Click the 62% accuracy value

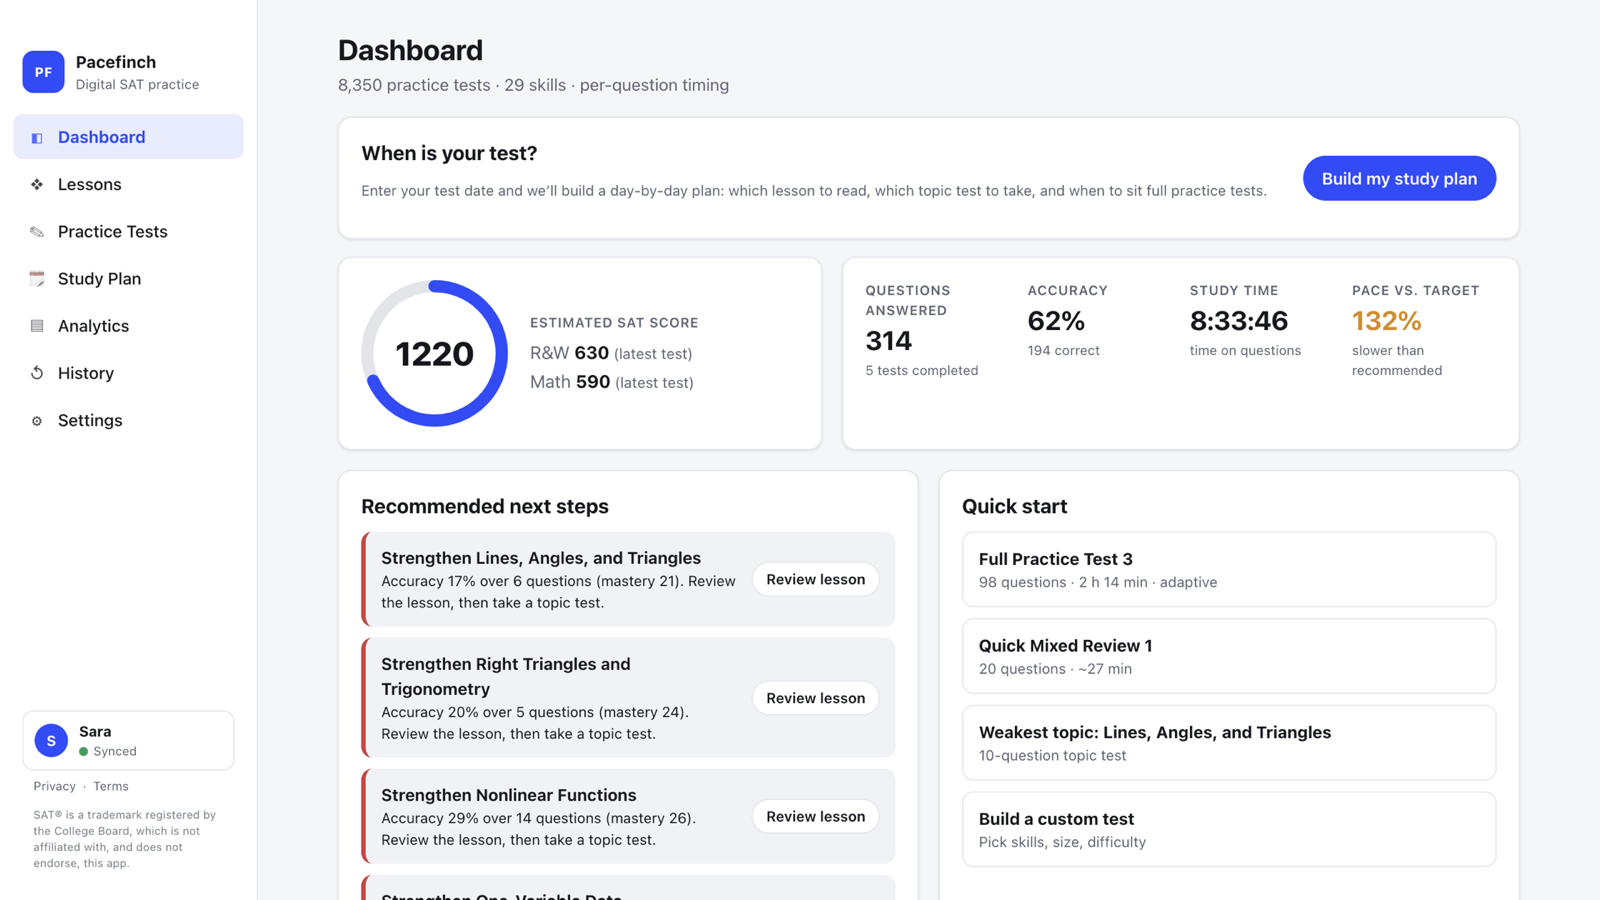click(1056, 321)
